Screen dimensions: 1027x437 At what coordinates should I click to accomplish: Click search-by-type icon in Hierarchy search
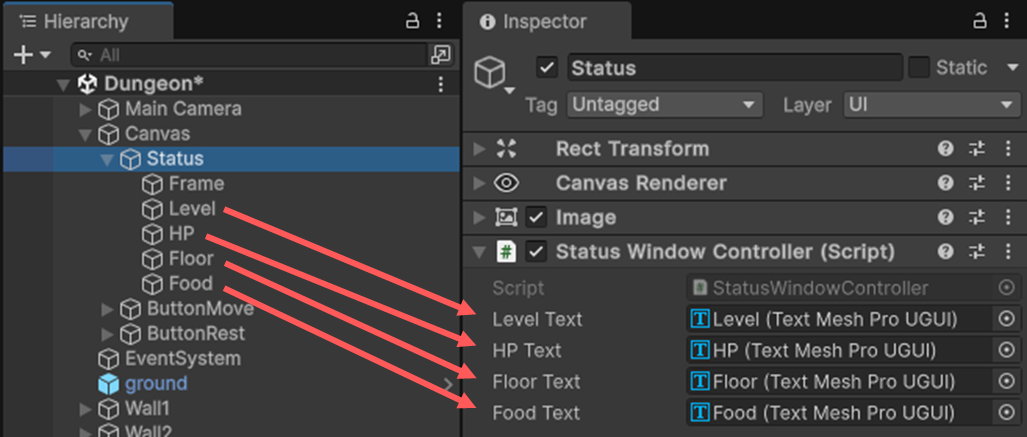pyautogui.click(x=440, y=55)
